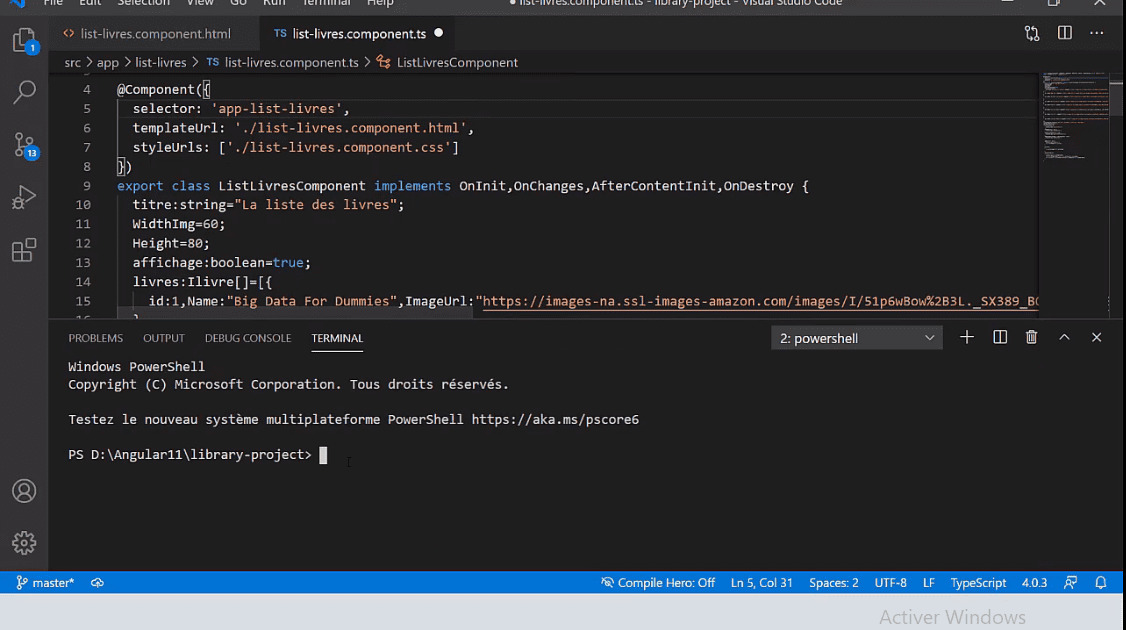Close the terminal panel

click(1096, 338)
